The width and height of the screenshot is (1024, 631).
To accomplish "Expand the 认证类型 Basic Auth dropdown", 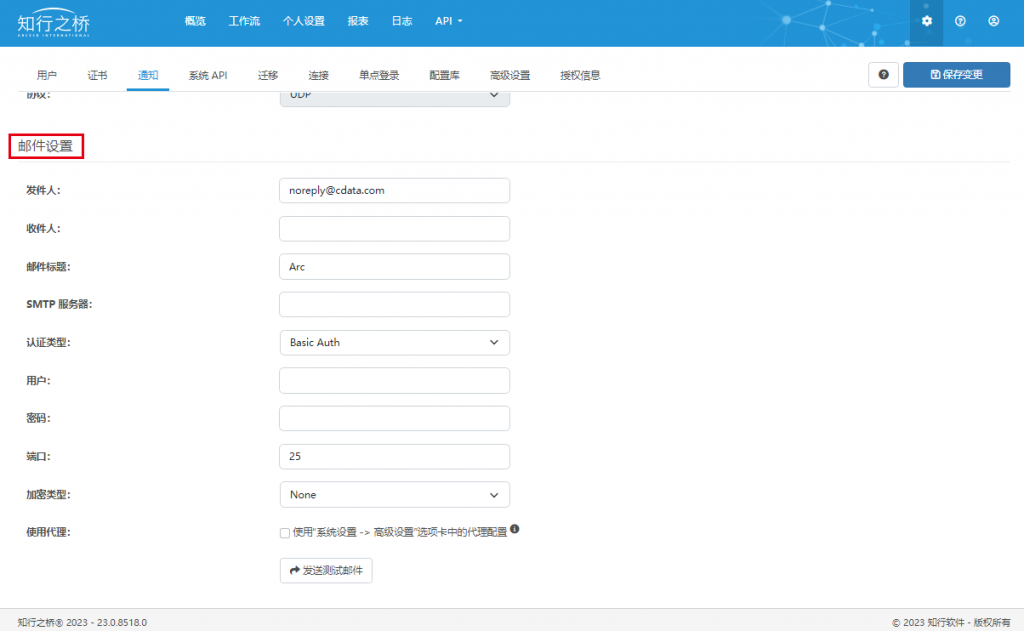I will [x=394, y=342].
